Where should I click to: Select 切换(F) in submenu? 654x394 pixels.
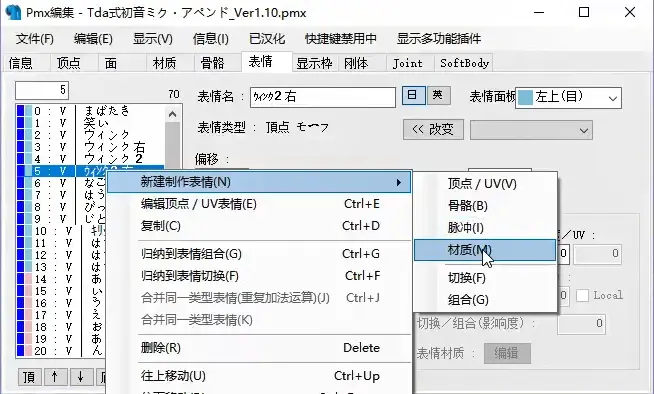pos(485,278)
